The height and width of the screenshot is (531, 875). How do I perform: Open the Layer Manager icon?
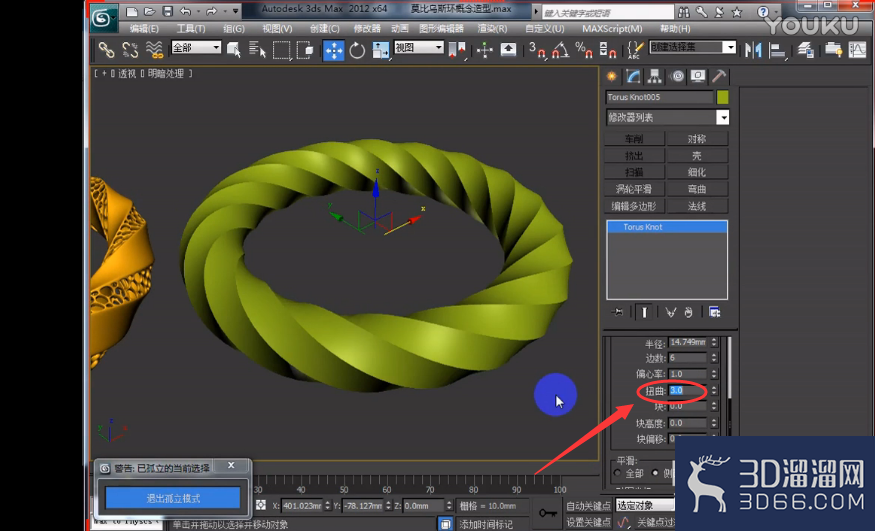805,50
